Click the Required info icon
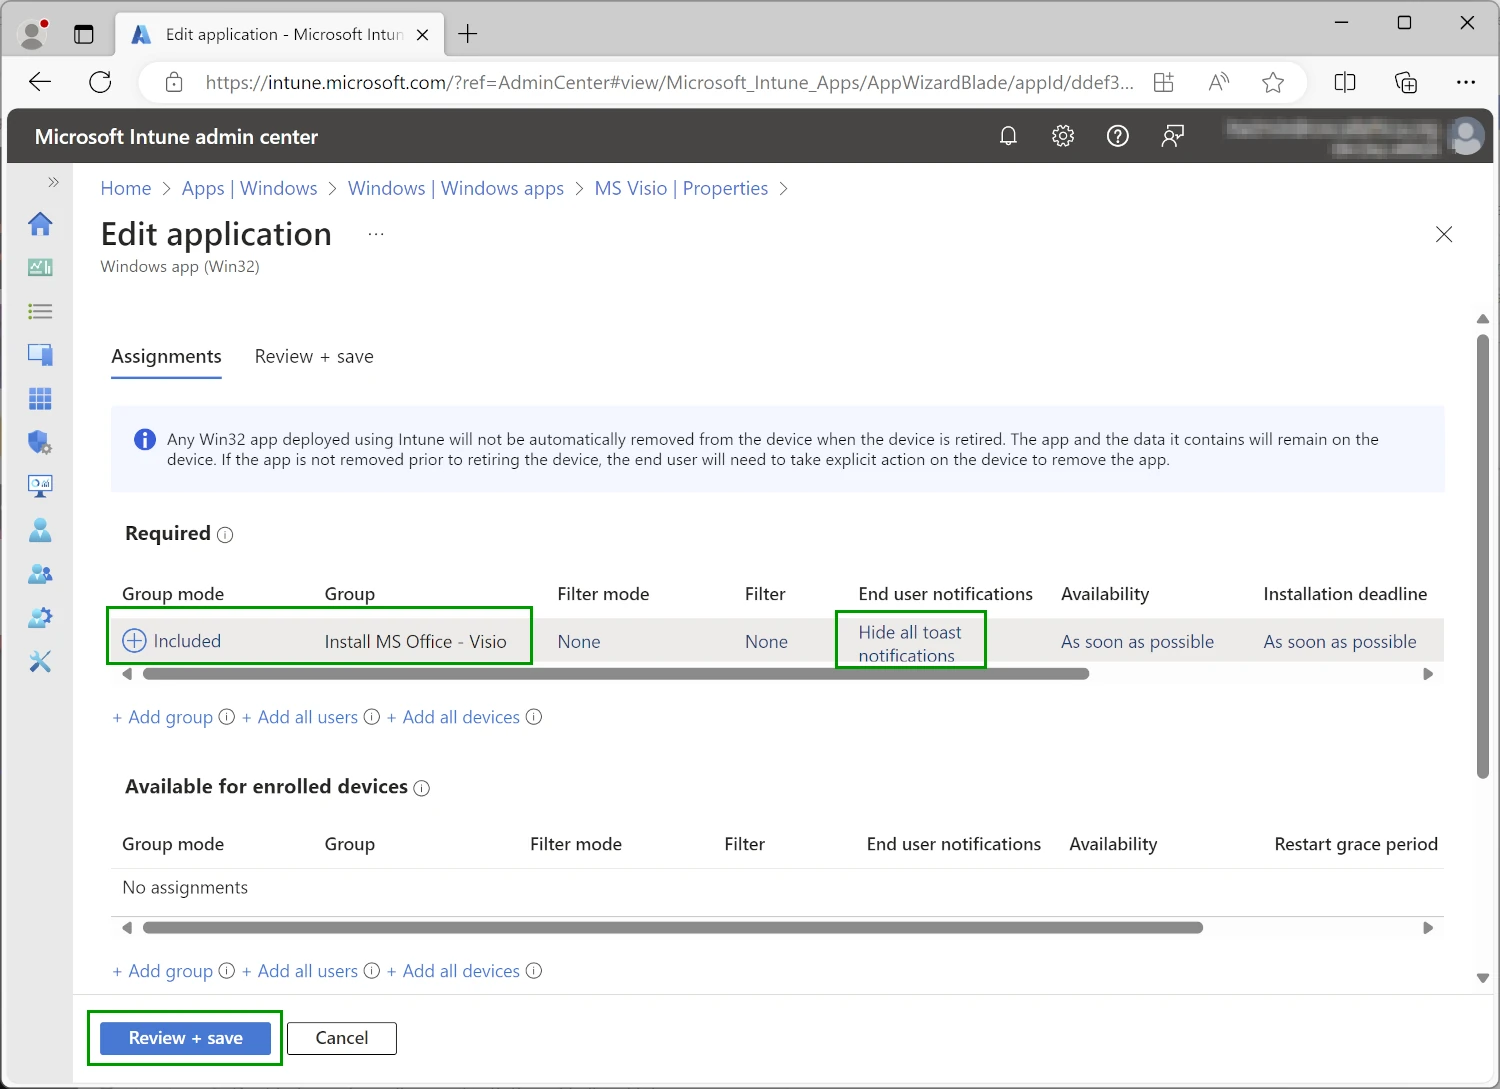The width and height of the screenshot is (1500, 1089). coord(225,535)
